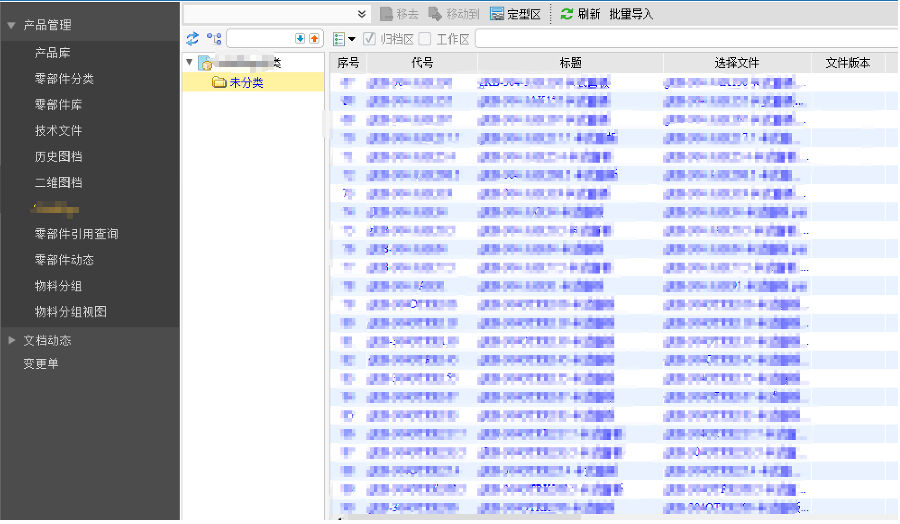Enable the 工作区 checkbox

point(425,39)
